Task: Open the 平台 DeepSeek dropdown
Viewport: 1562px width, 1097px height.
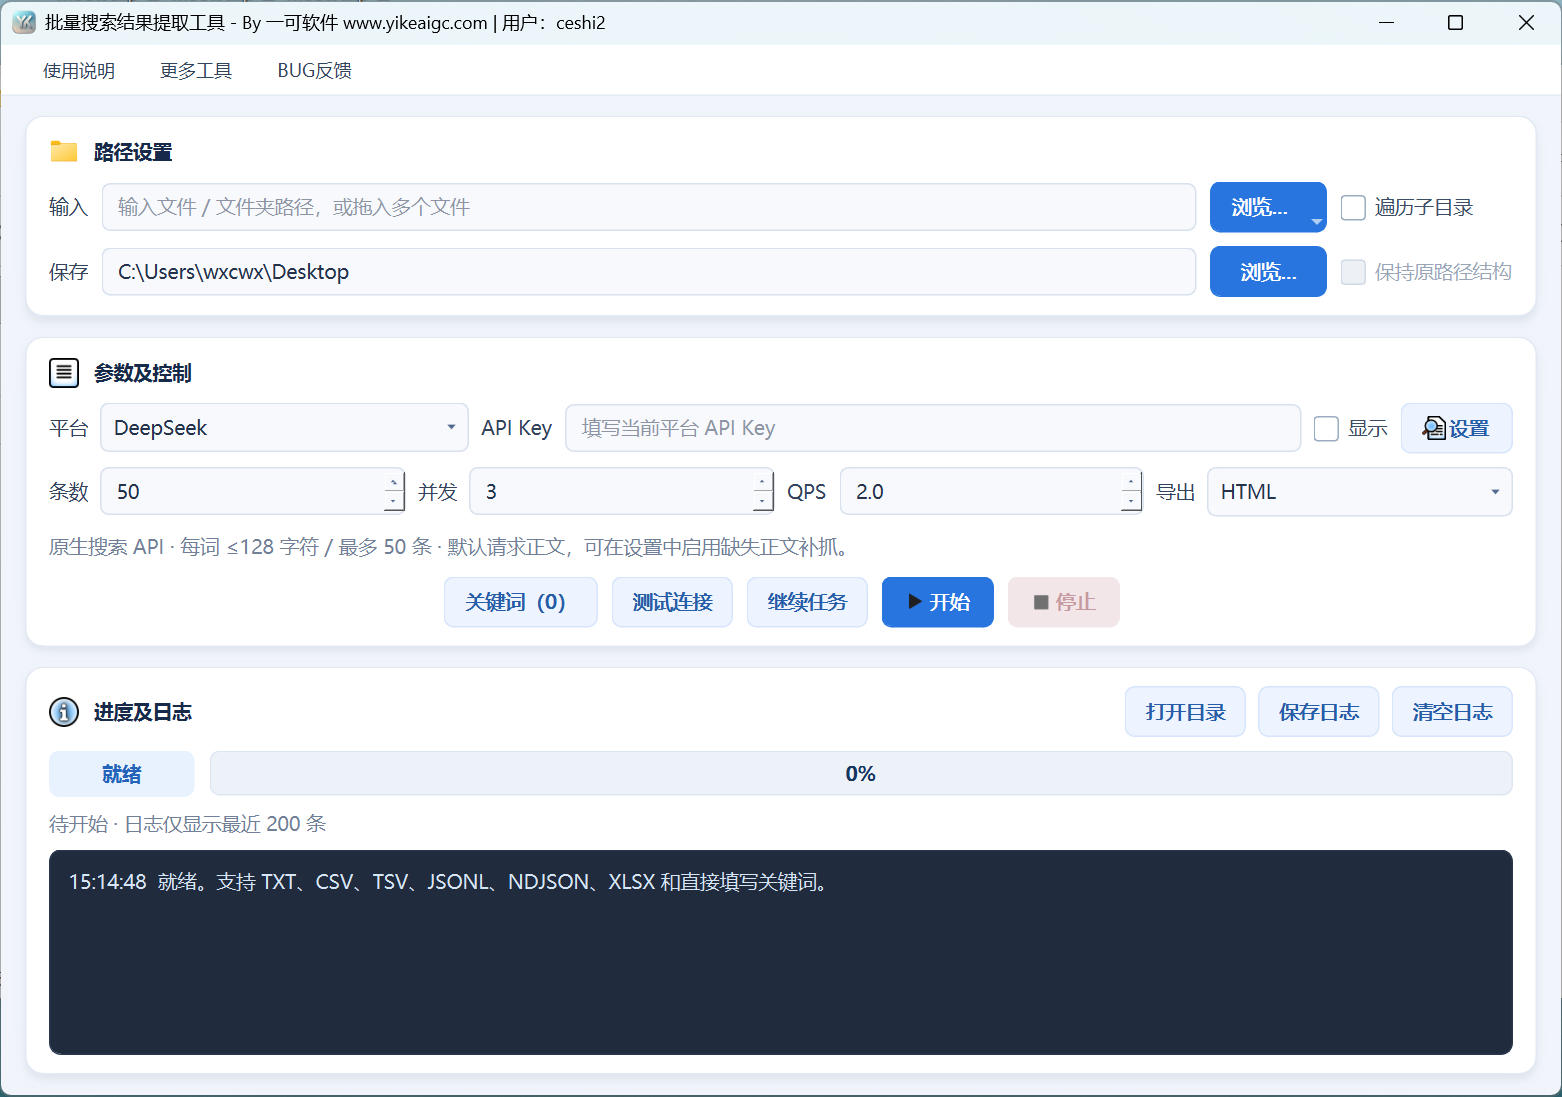Action: coord(284,428)
